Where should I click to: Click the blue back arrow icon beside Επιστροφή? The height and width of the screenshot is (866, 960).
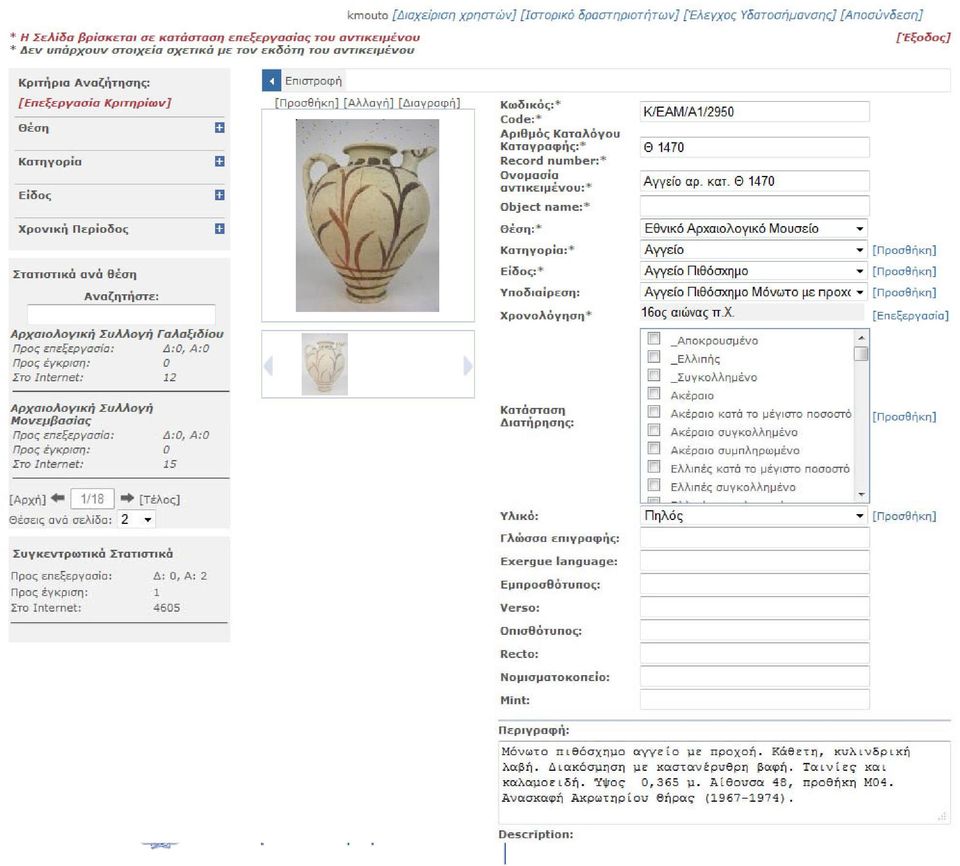pos(271,80)
